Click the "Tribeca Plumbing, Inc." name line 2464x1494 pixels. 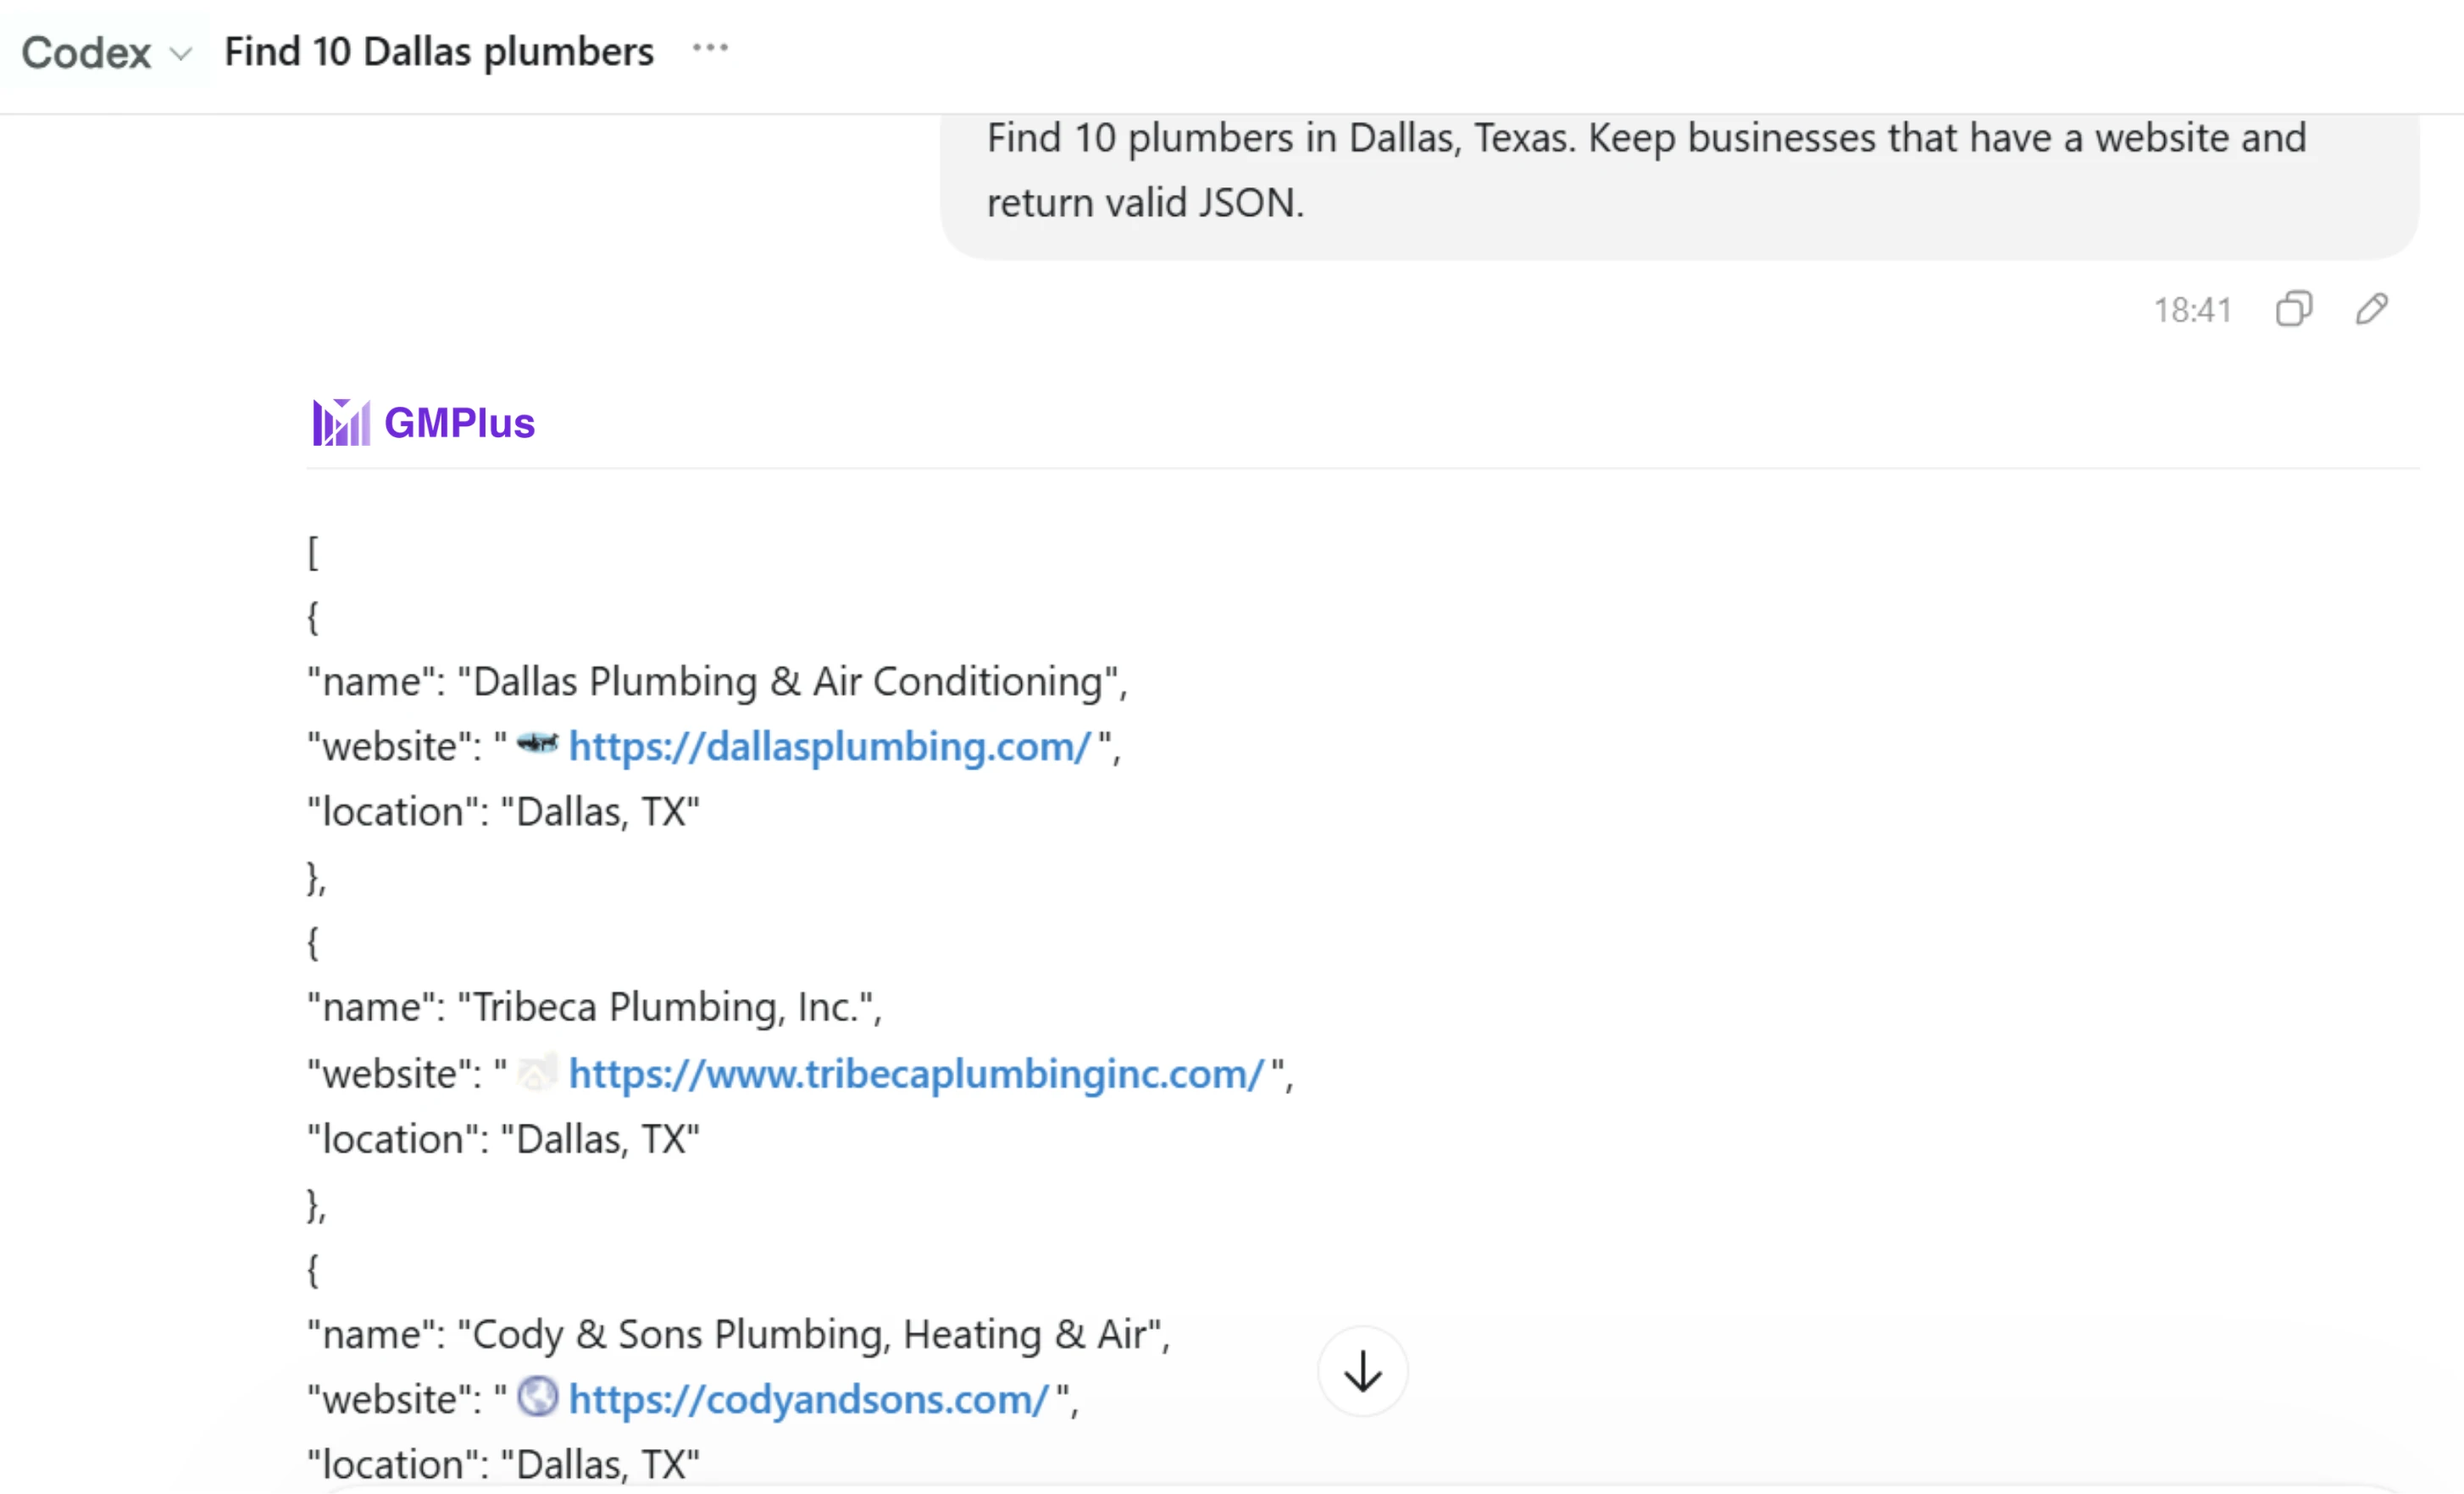594,1007
